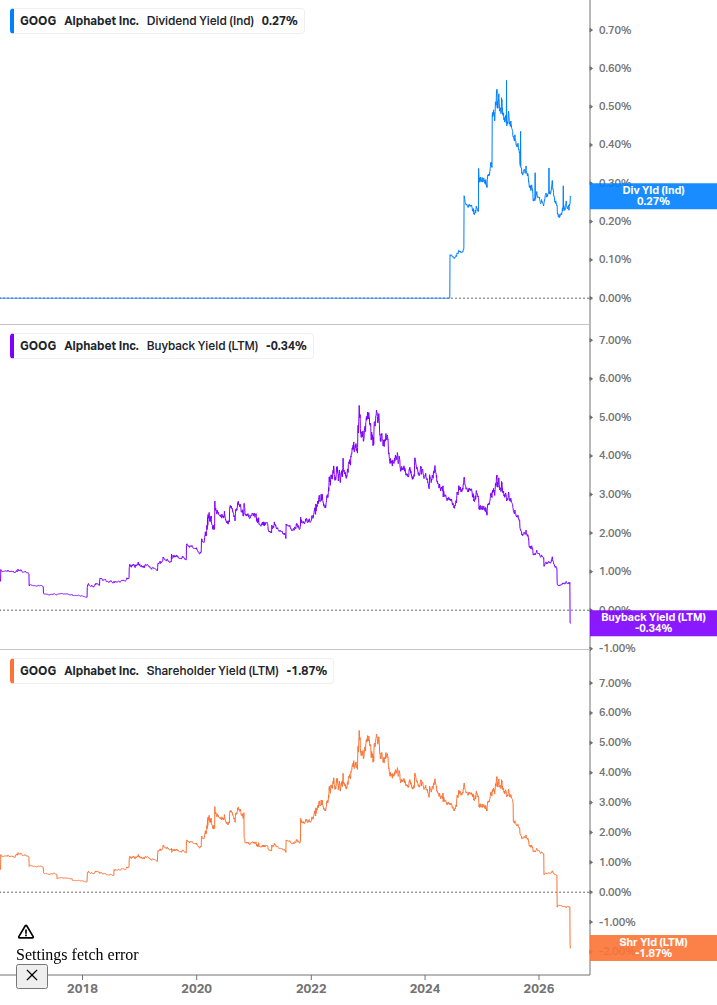717x1005 pixels.
Task: Click the blue Div Yld (Ind) 0.27% tag
Action: 653,195
